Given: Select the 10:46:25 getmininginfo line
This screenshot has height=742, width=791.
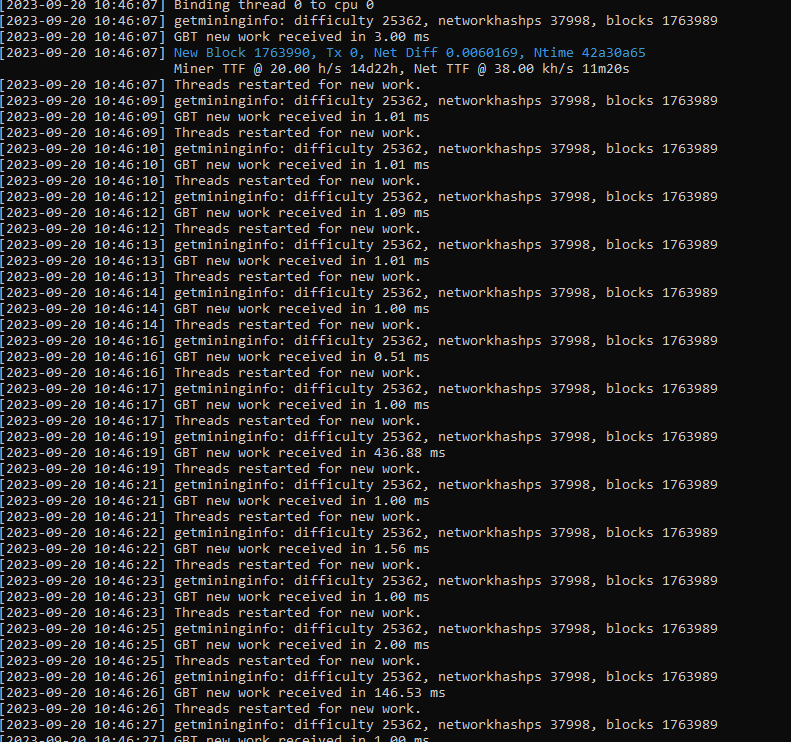Looking at the screenshot, I should 359,629.
